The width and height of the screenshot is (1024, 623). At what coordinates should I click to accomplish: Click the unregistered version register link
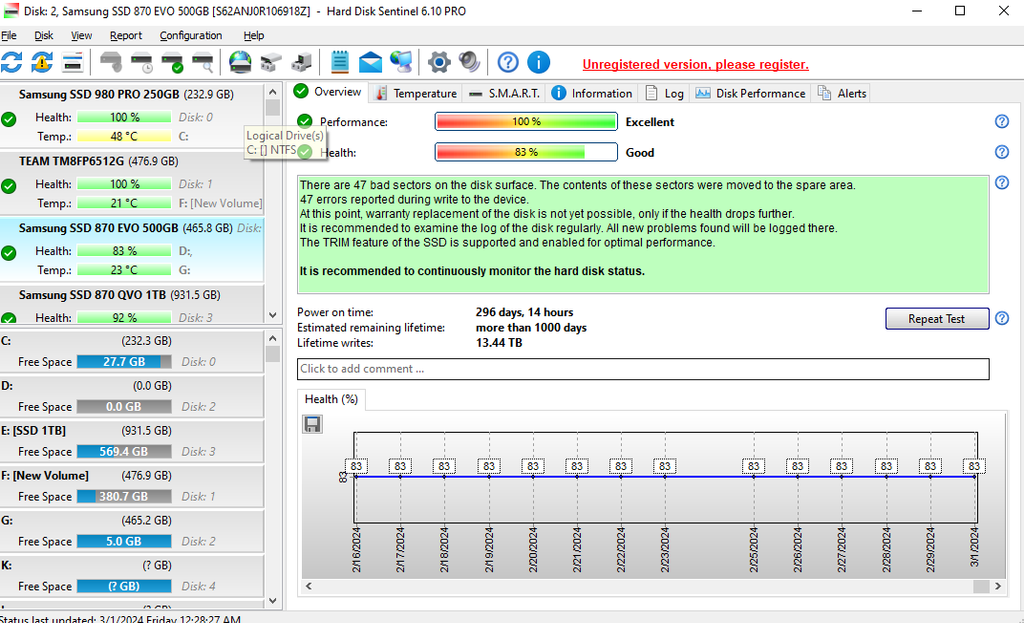695,64
